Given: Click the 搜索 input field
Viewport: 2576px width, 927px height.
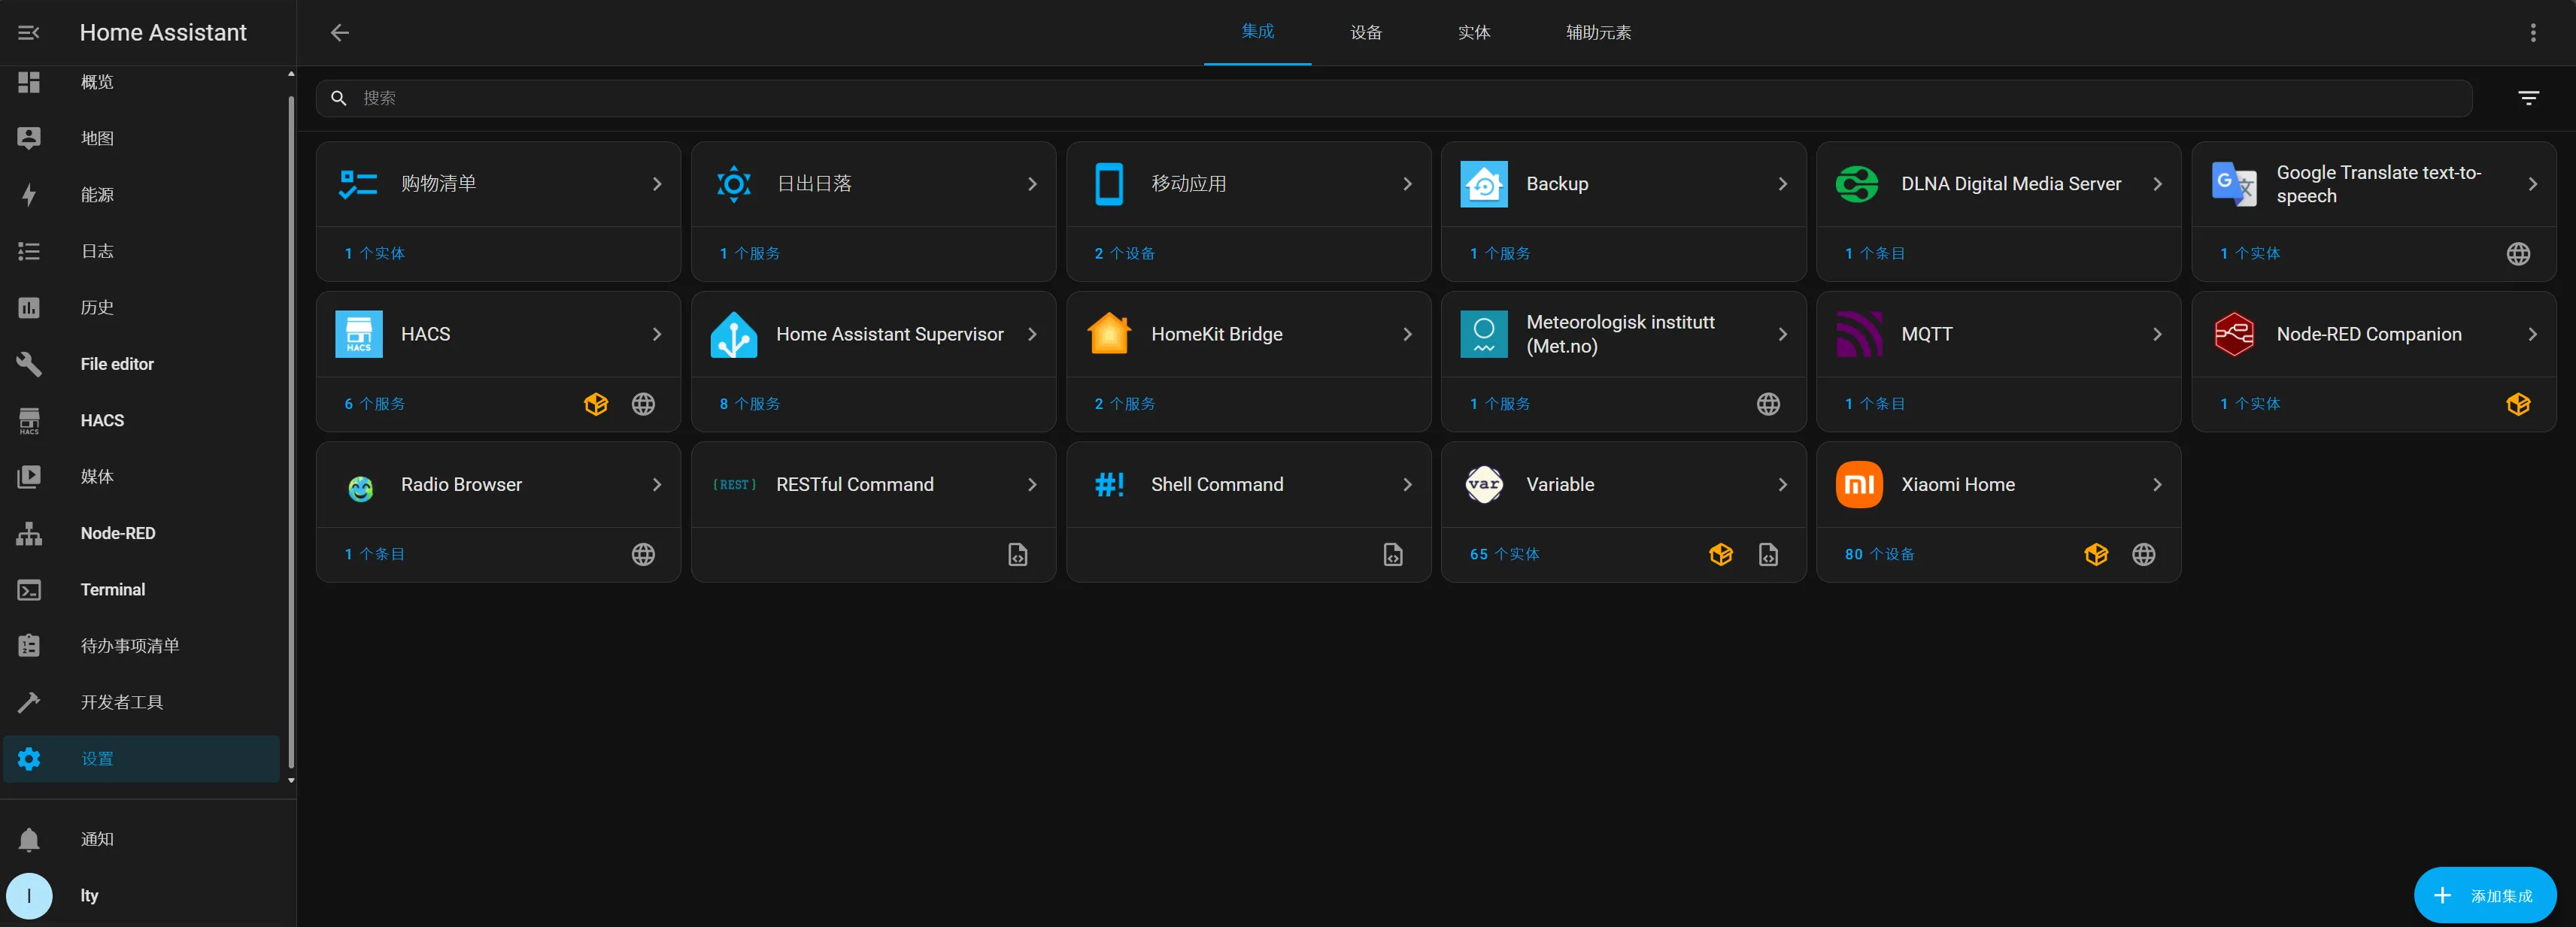Looking at the screenshot, I should click(x=1400, y=98).
